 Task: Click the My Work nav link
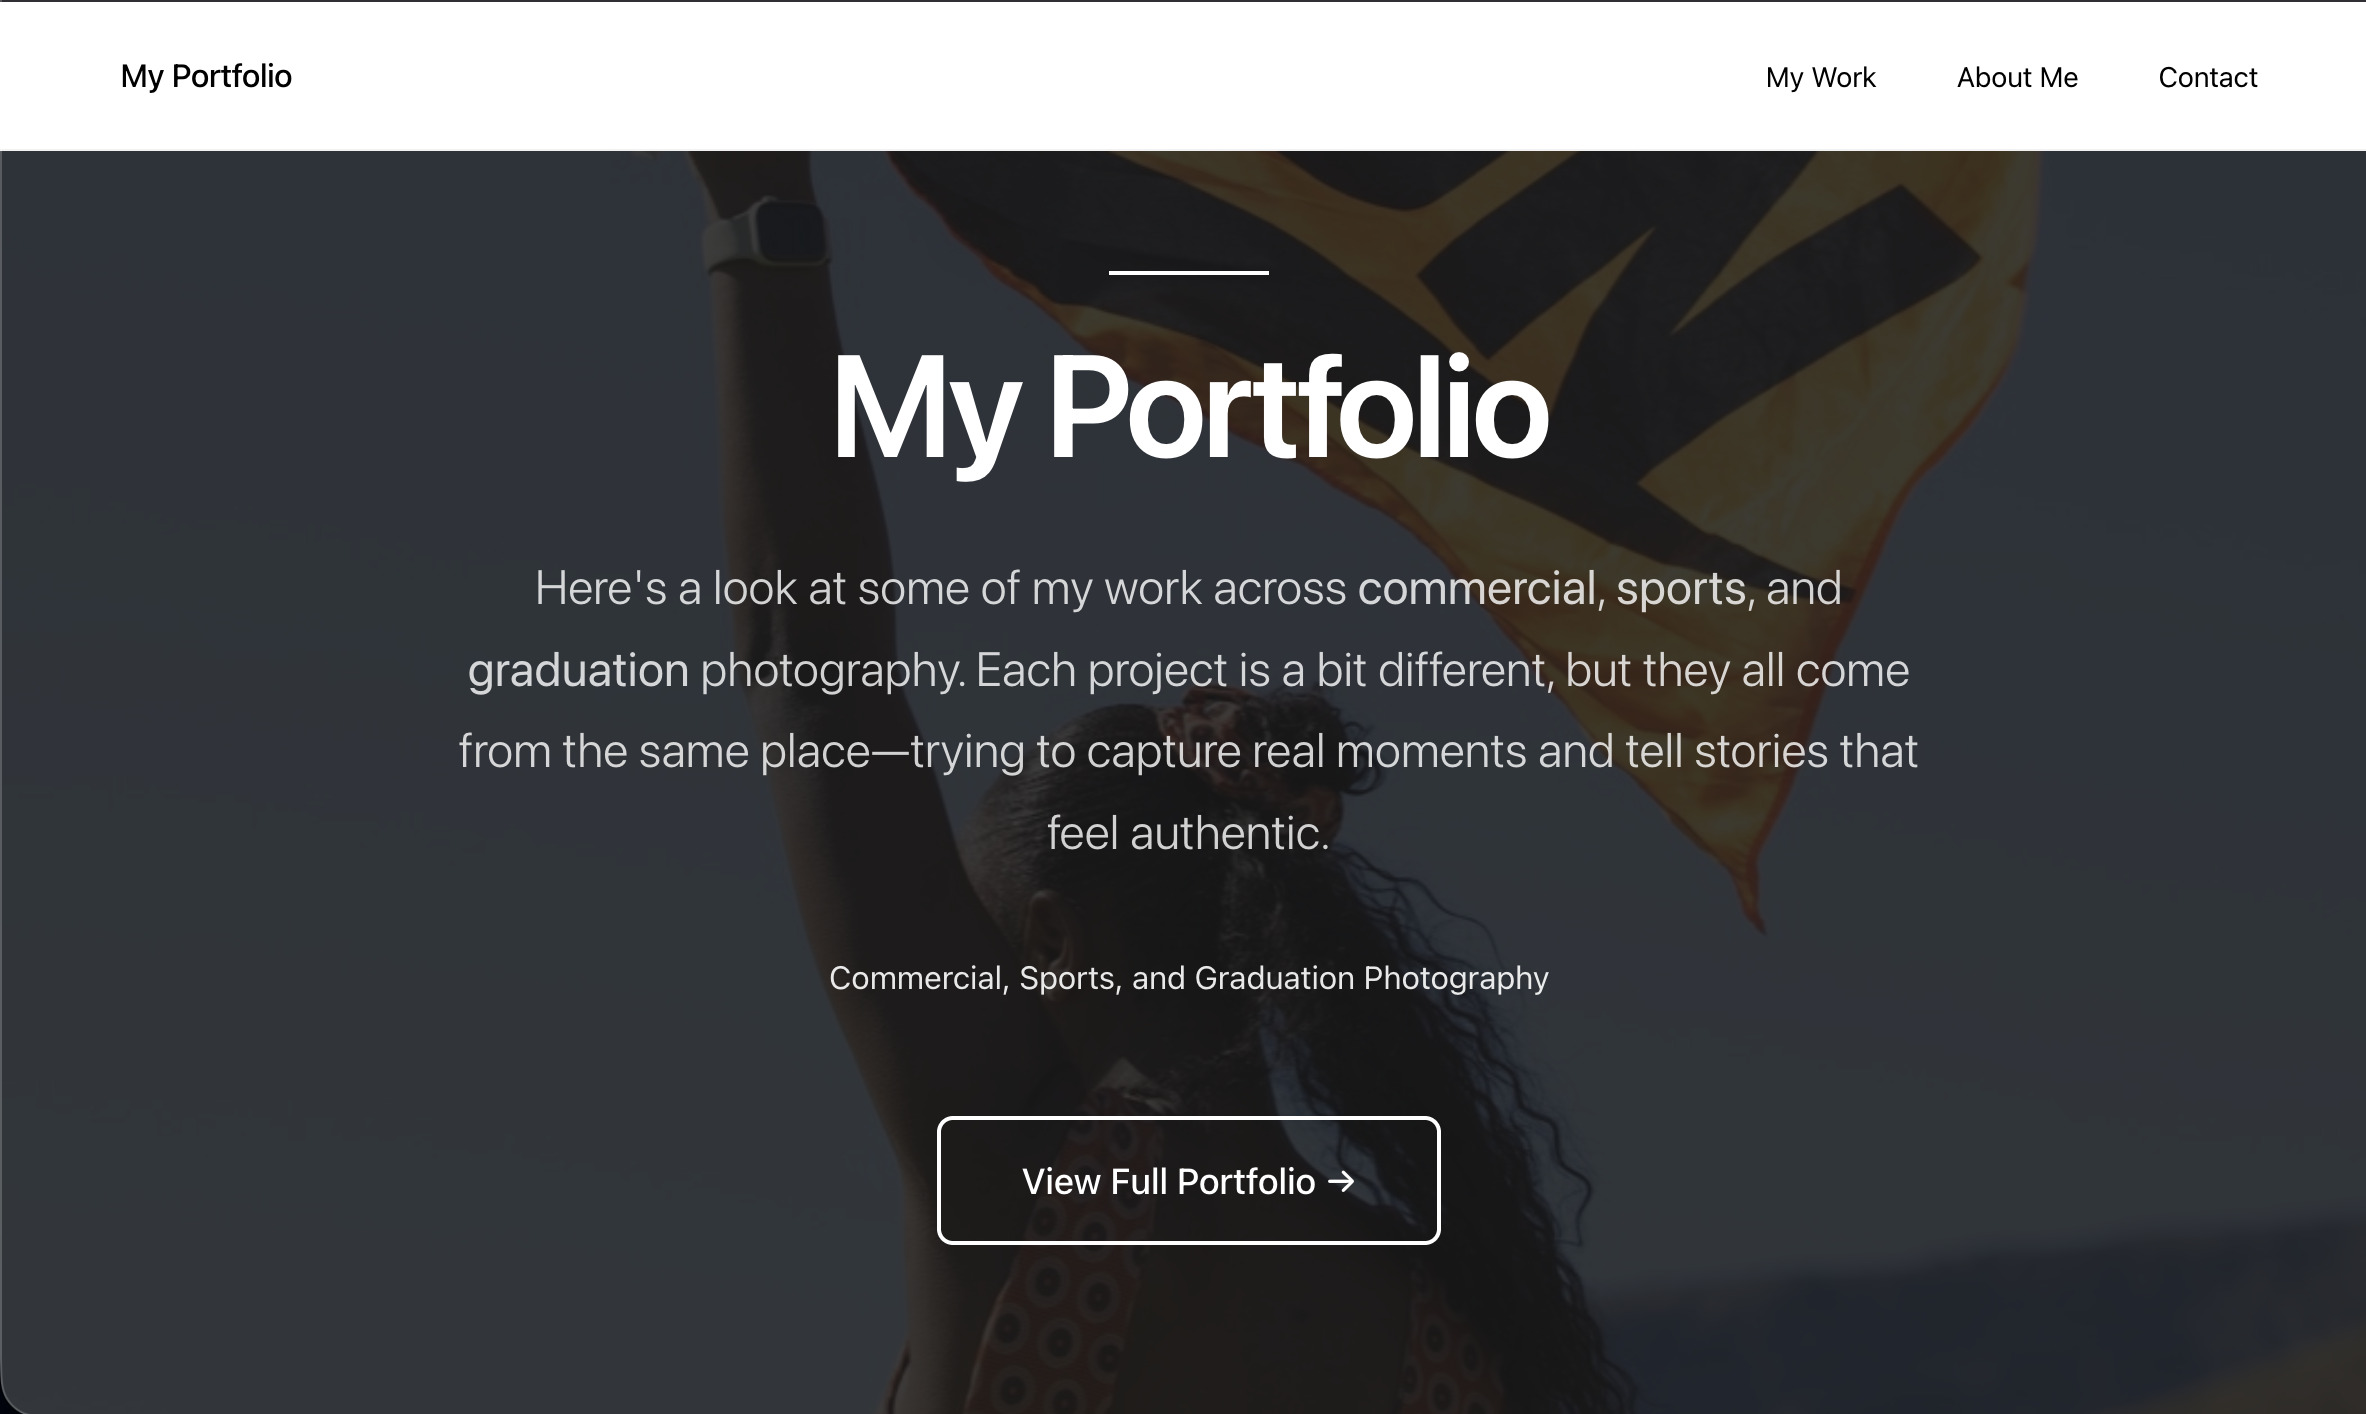coord(1820,78)
